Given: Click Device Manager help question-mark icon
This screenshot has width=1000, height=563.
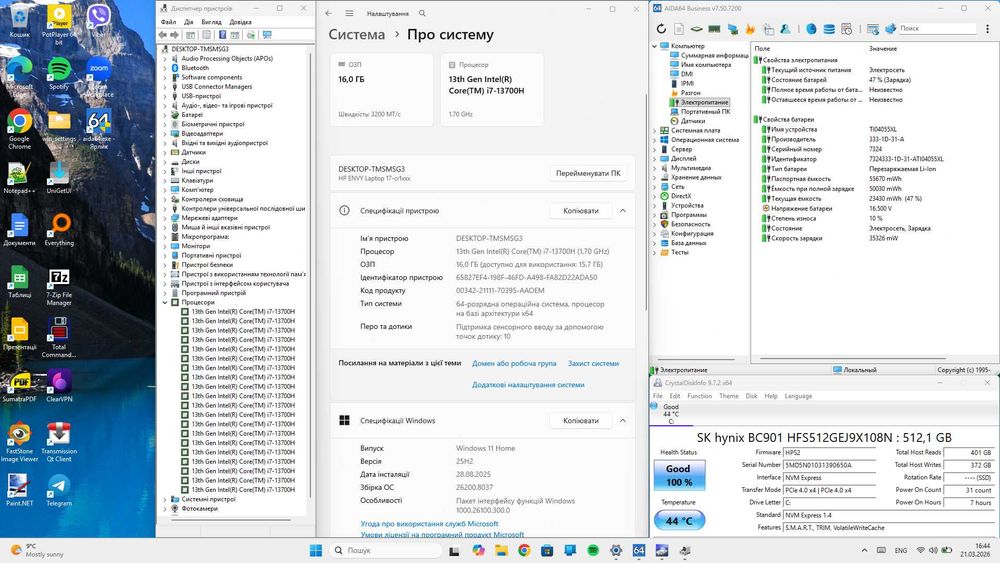Looking at the screenshot, I should pos(222,35).
